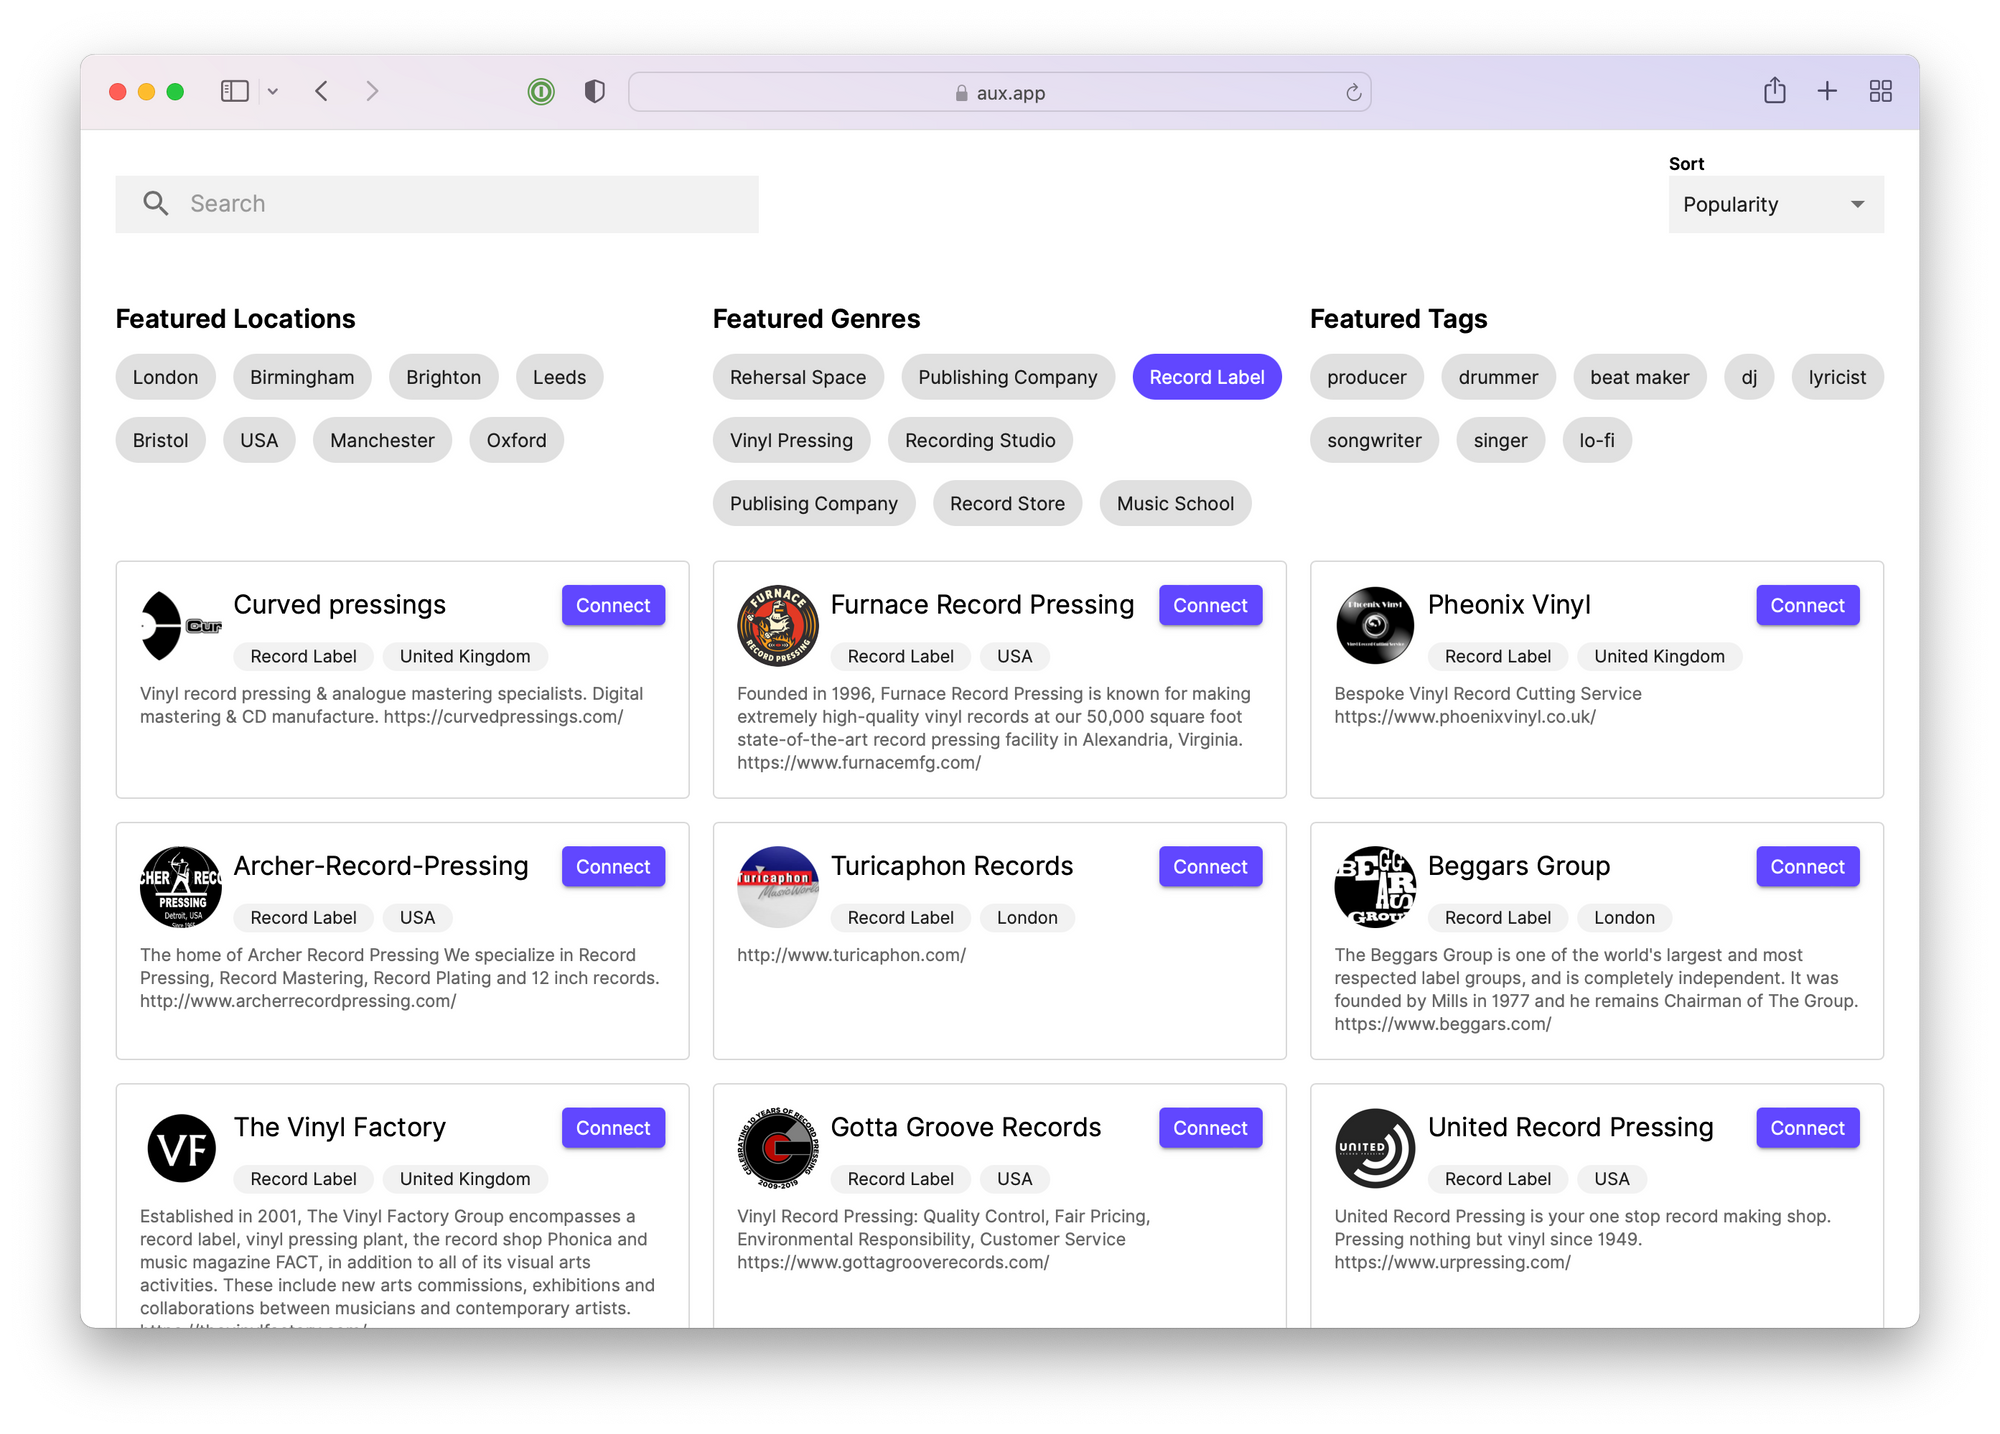2000x1434 pixels.
Task: Deselect the active Record Label genre
Action: 1207,377
